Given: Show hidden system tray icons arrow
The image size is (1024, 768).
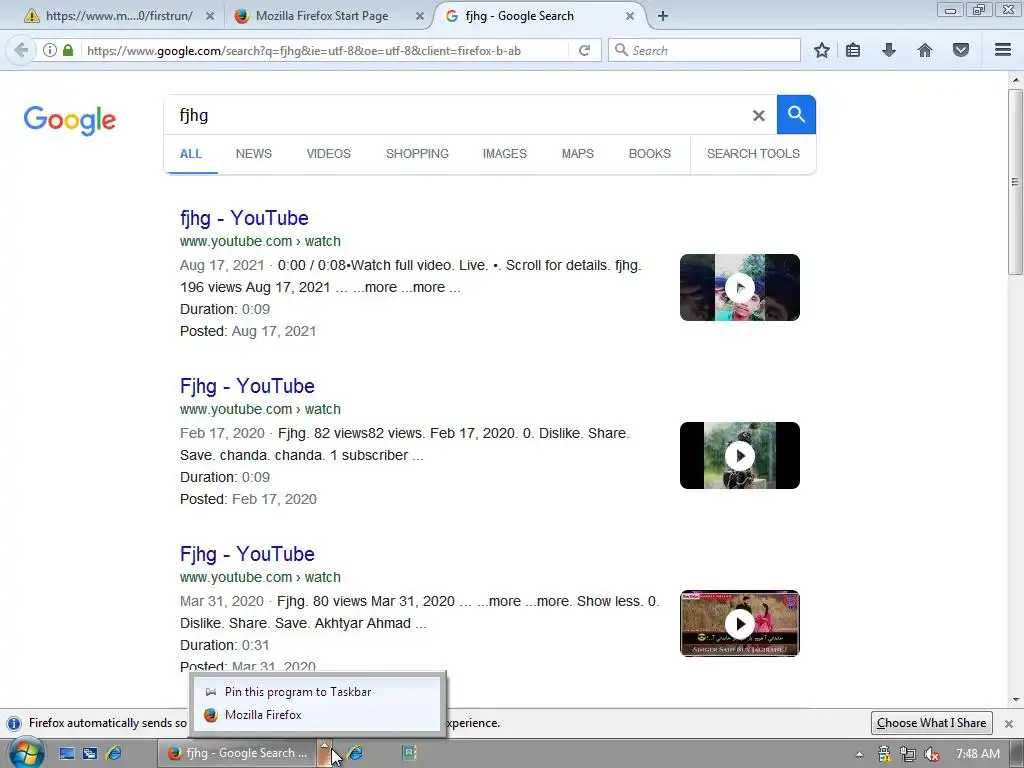Looking at the screenshot, I should coord(859,754).
